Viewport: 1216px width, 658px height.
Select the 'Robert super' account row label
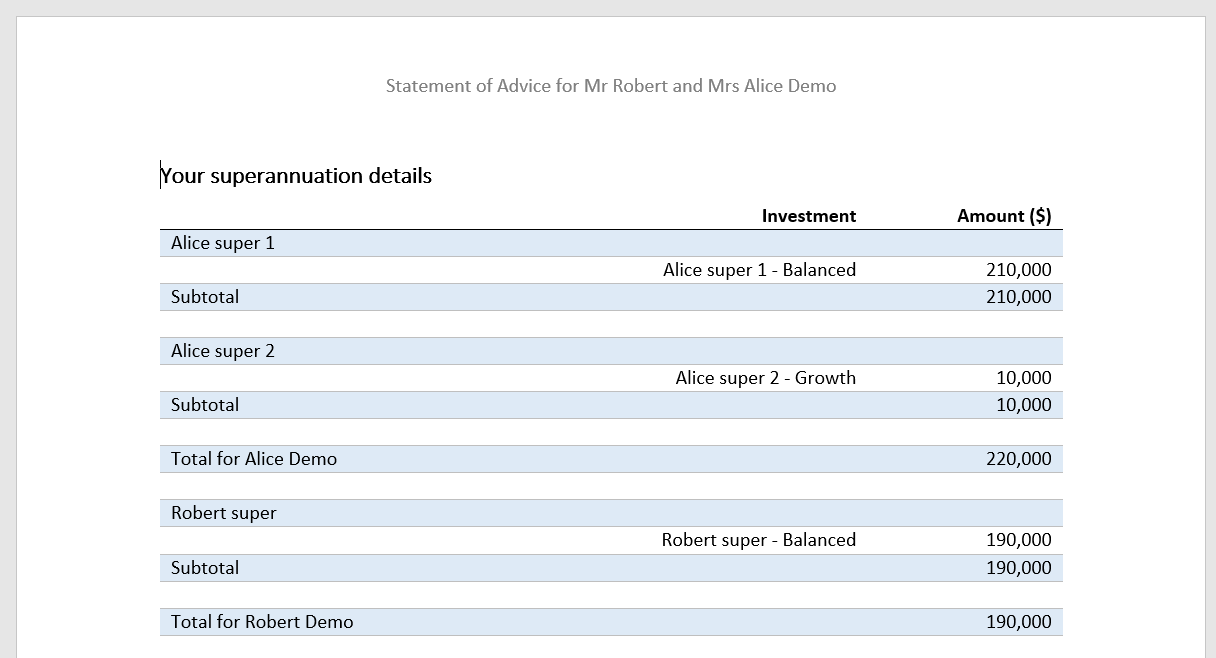pyautogui.click(x=223, y=513)
